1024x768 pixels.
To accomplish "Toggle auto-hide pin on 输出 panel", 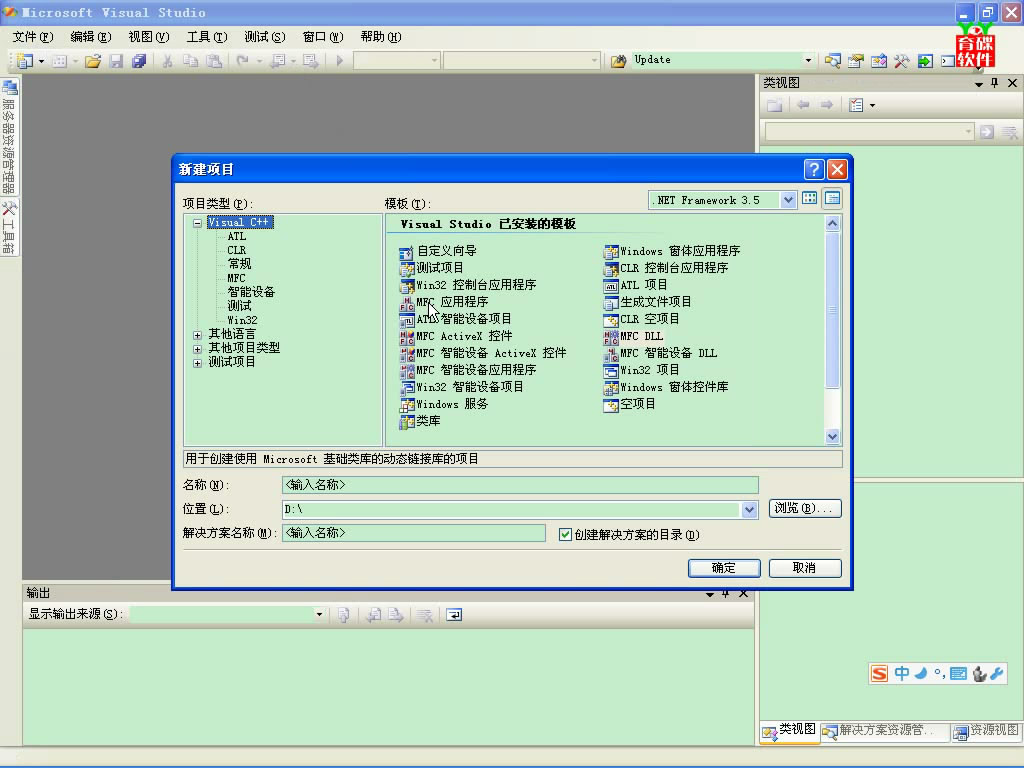I will point(726,594).
